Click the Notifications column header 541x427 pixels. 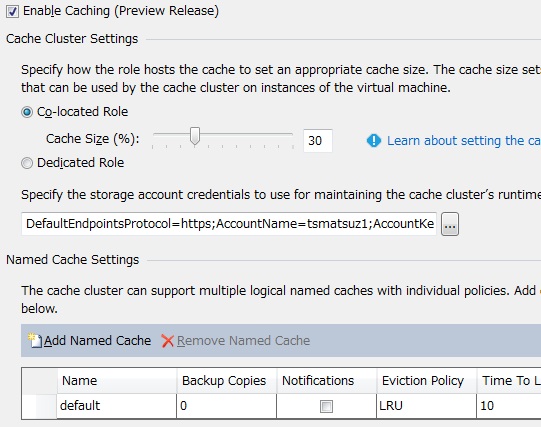click(326, 381)
